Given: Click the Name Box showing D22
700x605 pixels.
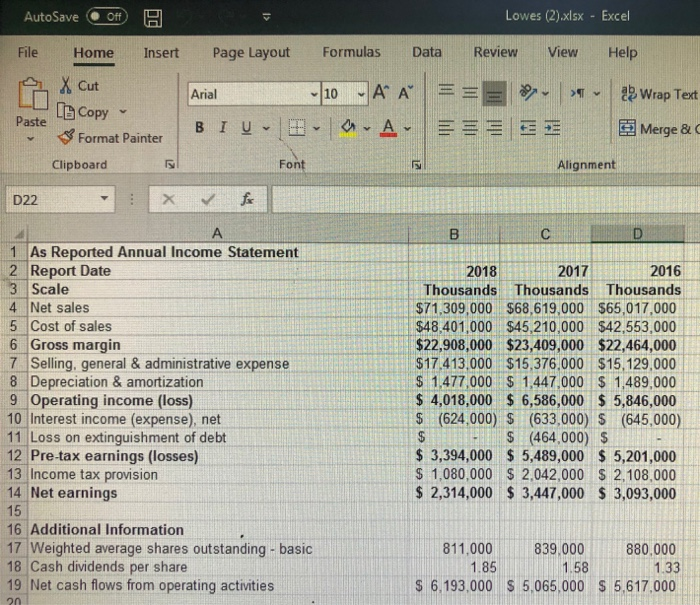Looking at the screenshot, I should [51, 199].
